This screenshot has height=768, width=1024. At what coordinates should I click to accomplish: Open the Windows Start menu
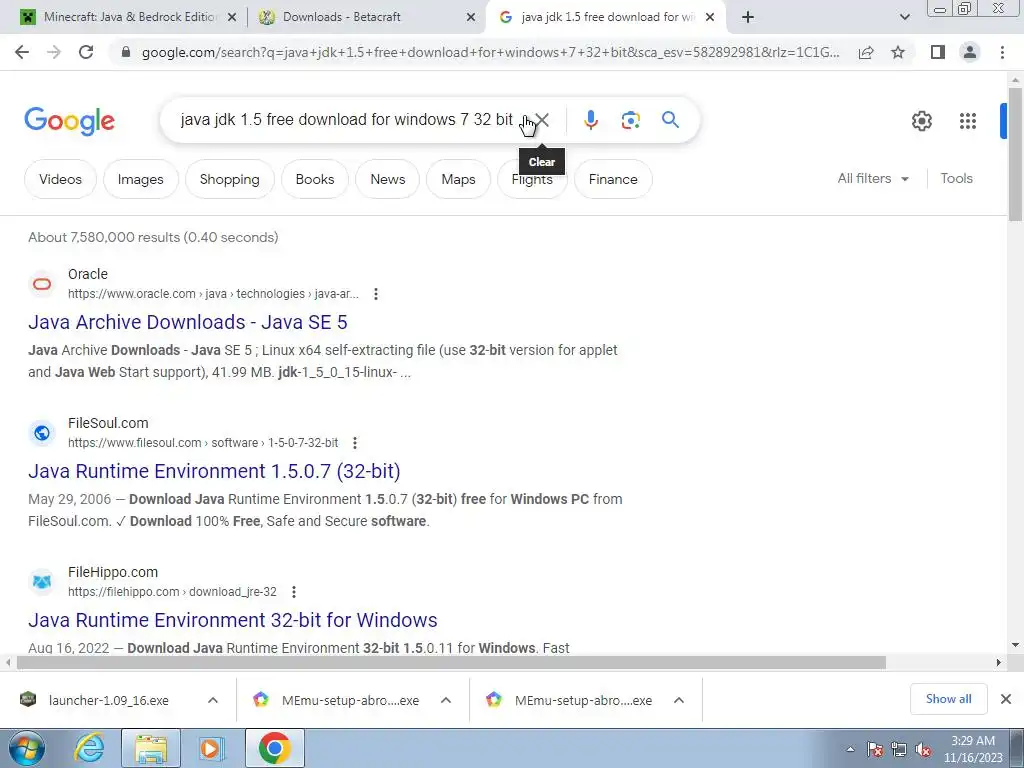pyautogui.click(x=26, y=748)
